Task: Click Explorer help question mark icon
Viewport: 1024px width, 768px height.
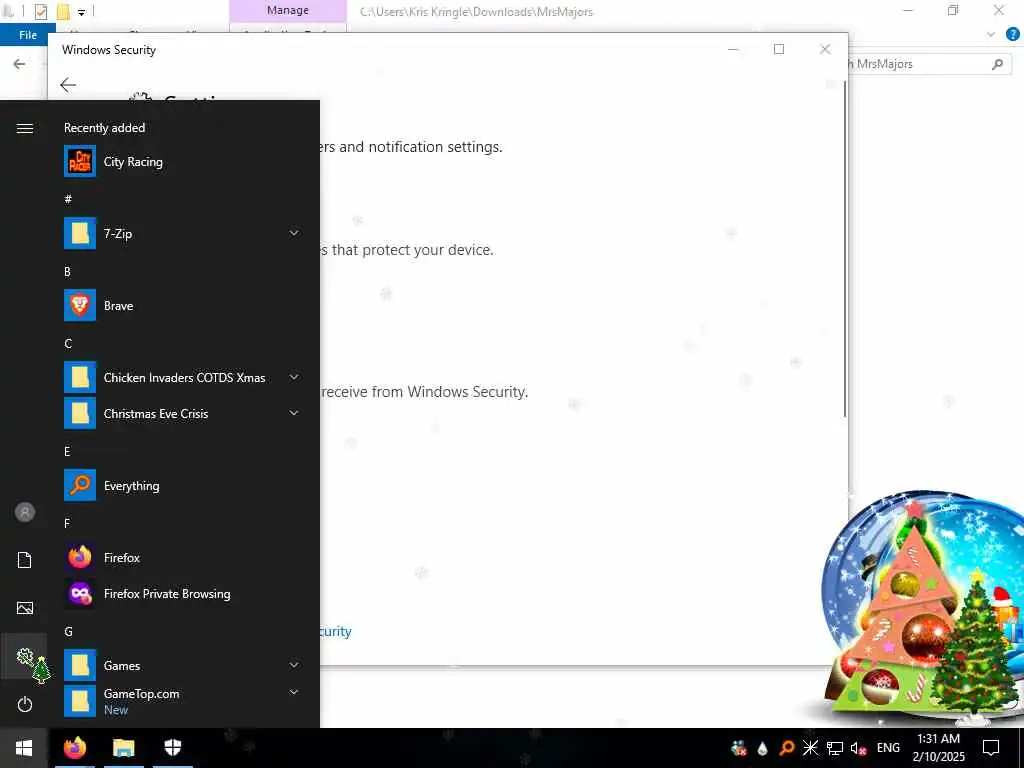Action: pyautogui.click(x=1012, y=35)
